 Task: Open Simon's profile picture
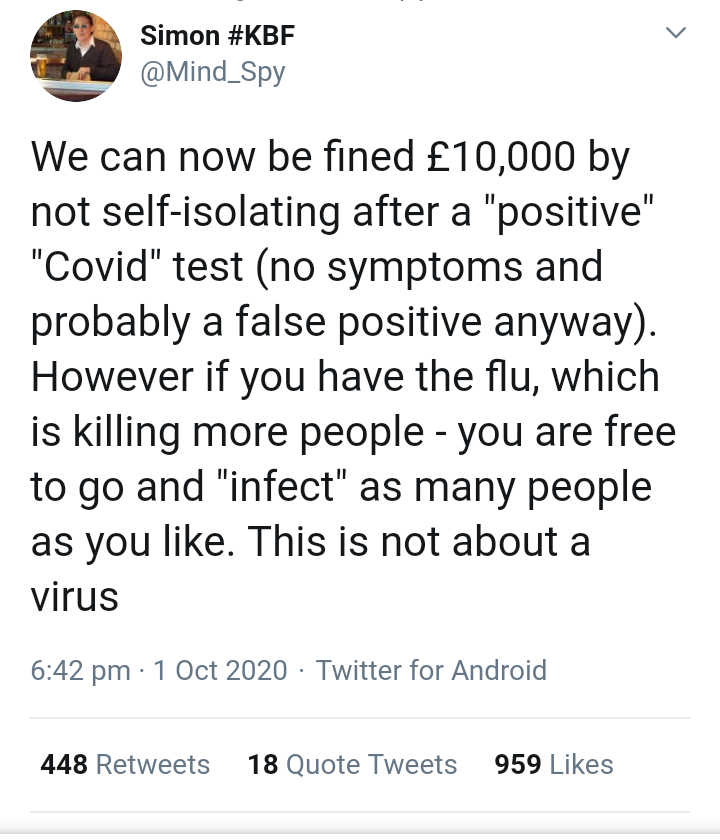(76, 60)
